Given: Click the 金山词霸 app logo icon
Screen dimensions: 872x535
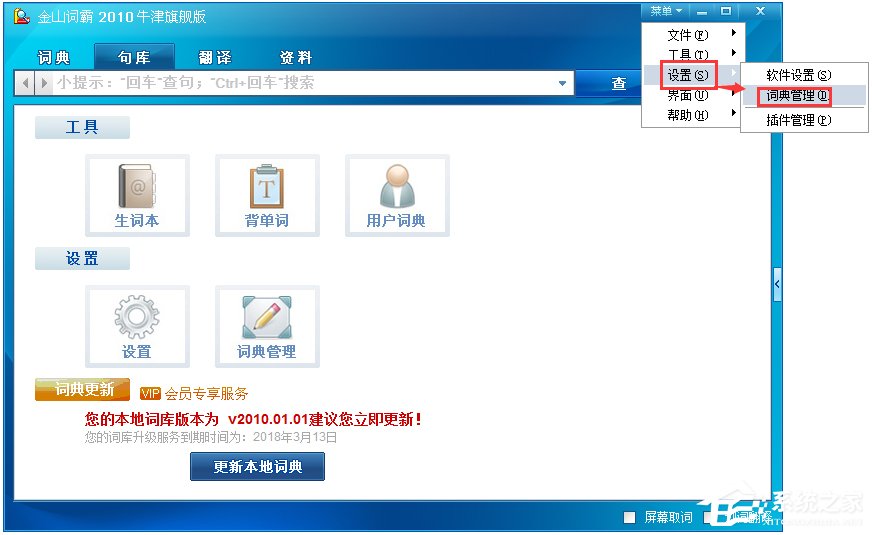Looking at the screenshot, I should [x=22, y=16].
